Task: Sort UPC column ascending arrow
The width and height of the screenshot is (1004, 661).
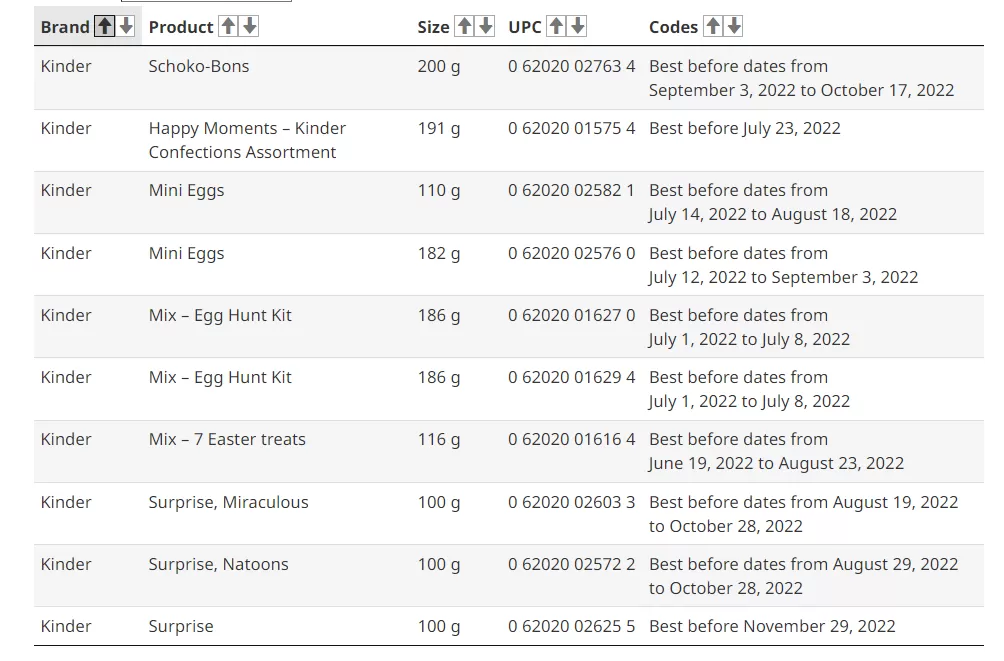Action: [x=556, y=26]
